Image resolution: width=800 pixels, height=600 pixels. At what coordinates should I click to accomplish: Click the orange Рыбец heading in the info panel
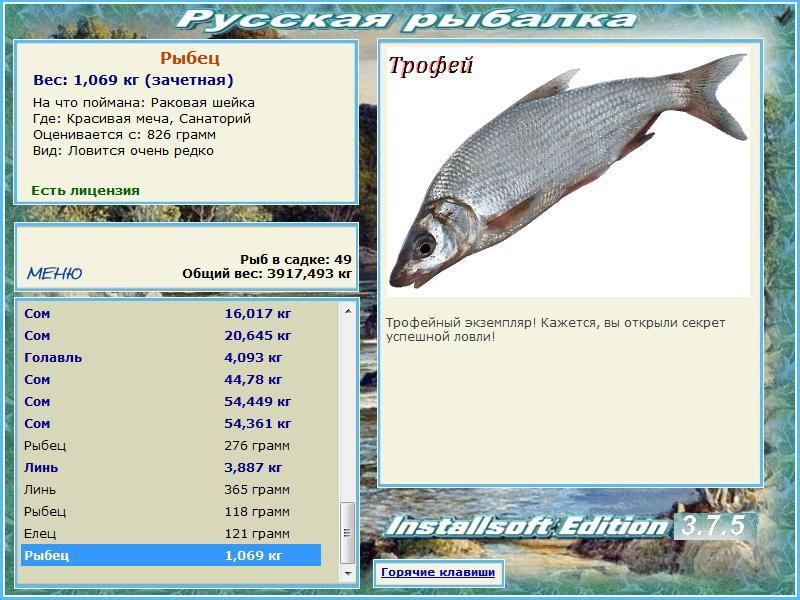click(x=190, y=58)
